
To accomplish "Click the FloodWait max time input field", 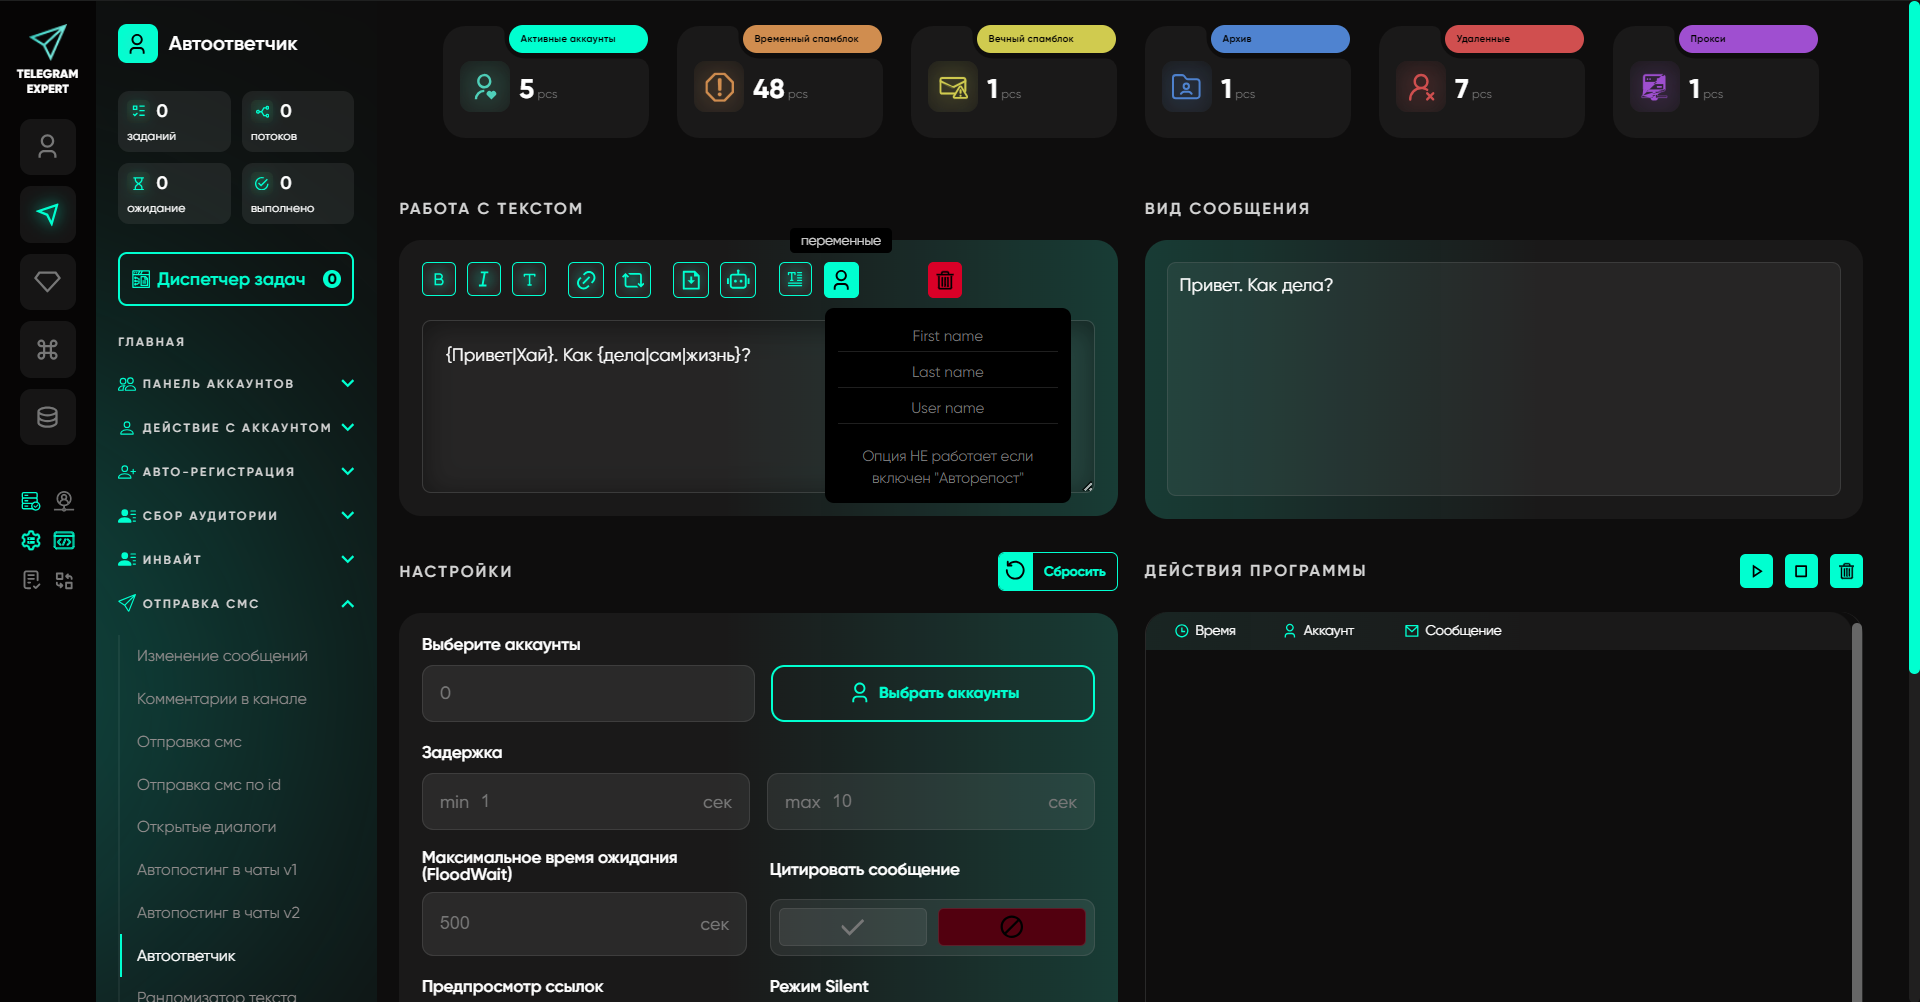I will coord(583,924).
